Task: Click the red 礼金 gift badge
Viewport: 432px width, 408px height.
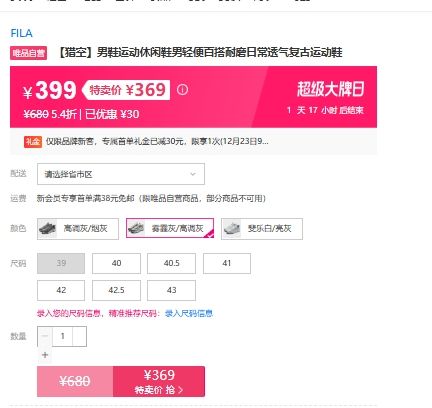Action: (33, 142)
